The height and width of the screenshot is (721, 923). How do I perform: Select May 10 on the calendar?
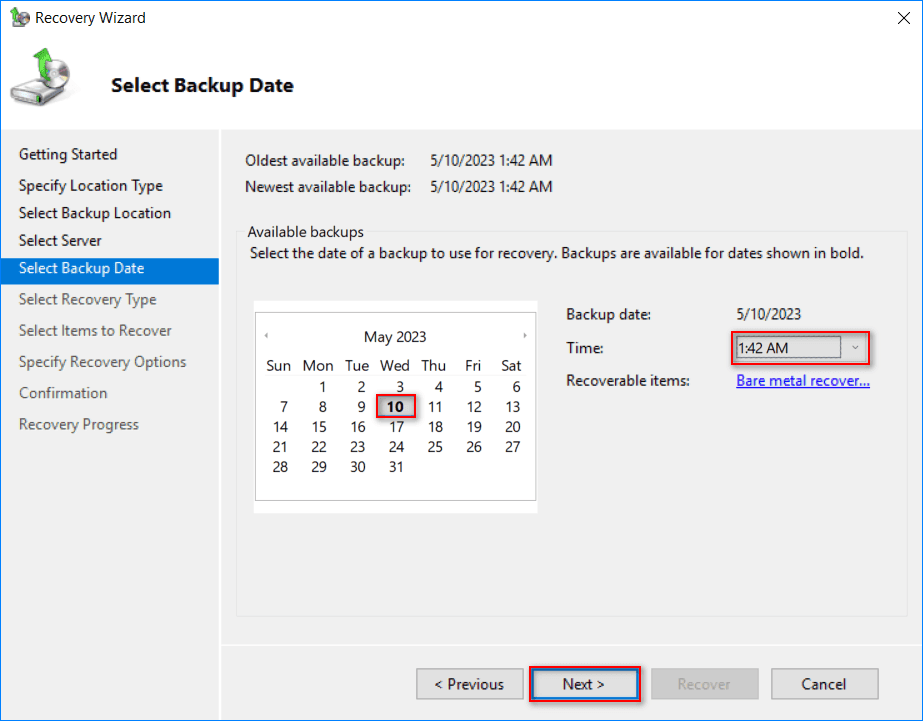pyautogui.click(x=396, y=407)
